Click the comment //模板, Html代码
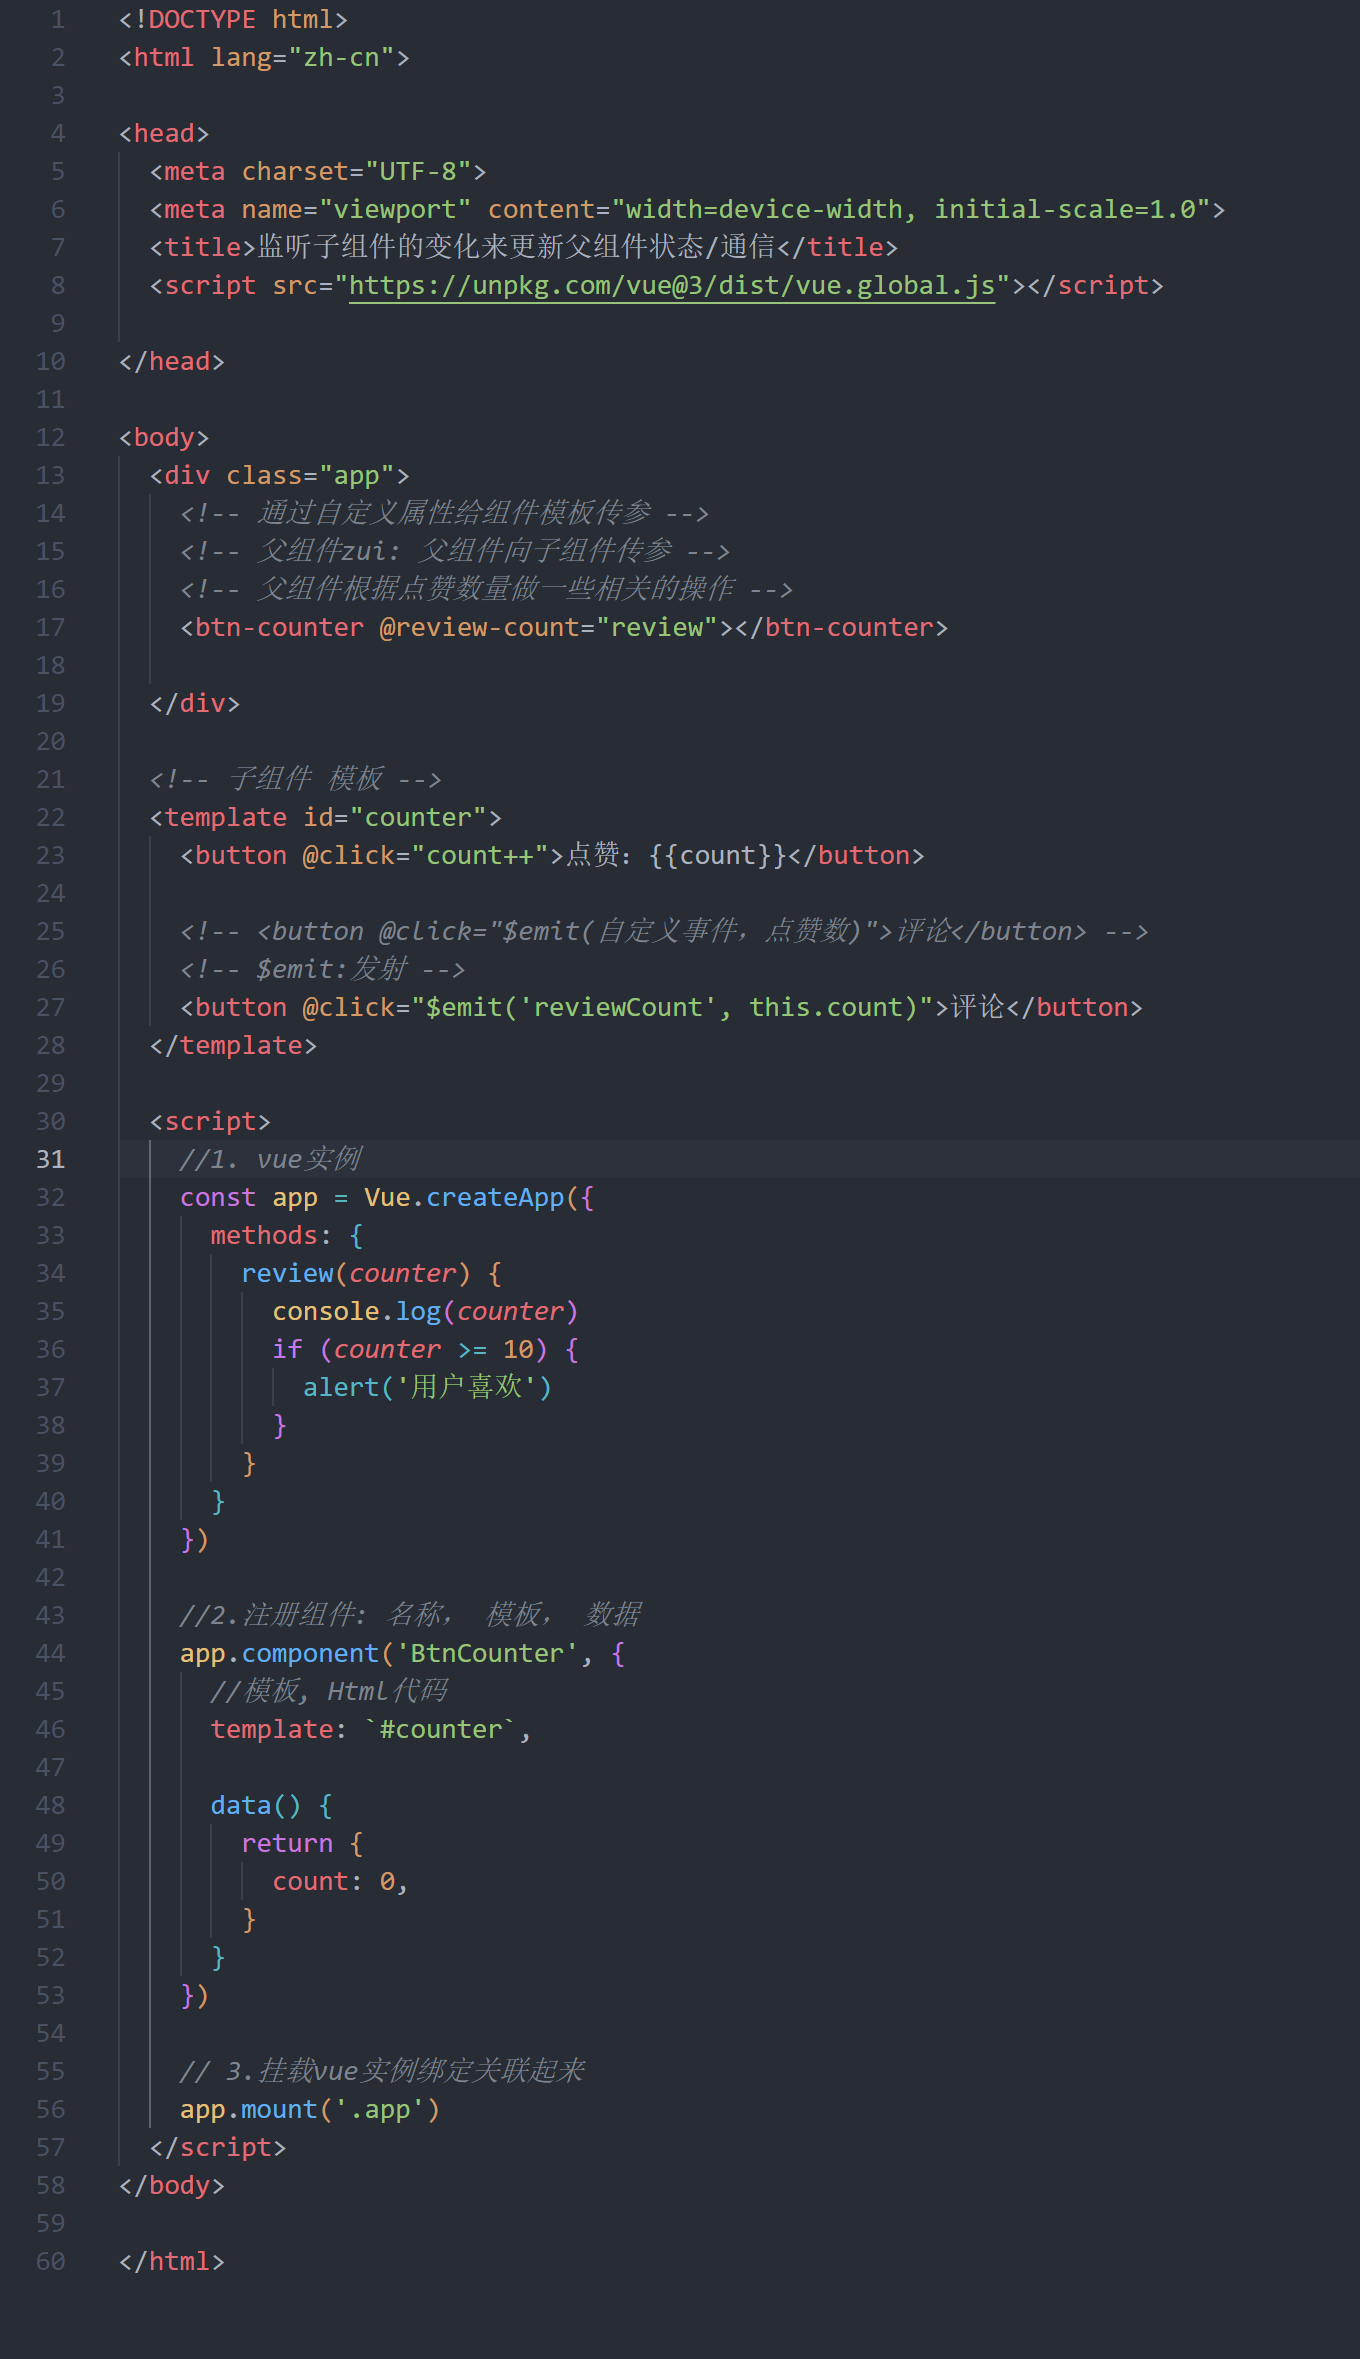Viewport: 1360px width, 2359px height. 329,1692
